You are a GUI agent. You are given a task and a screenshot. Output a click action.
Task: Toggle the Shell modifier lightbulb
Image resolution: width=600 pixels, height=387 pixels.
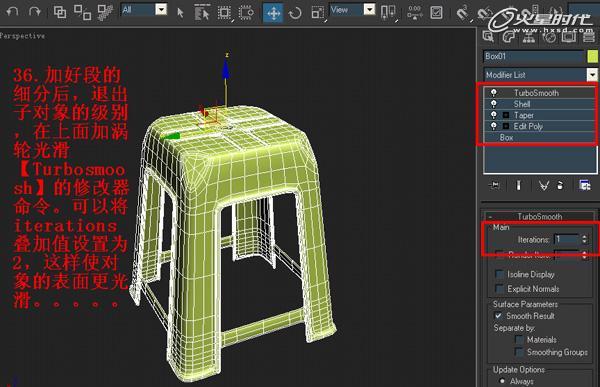click(x=494, y=104)
